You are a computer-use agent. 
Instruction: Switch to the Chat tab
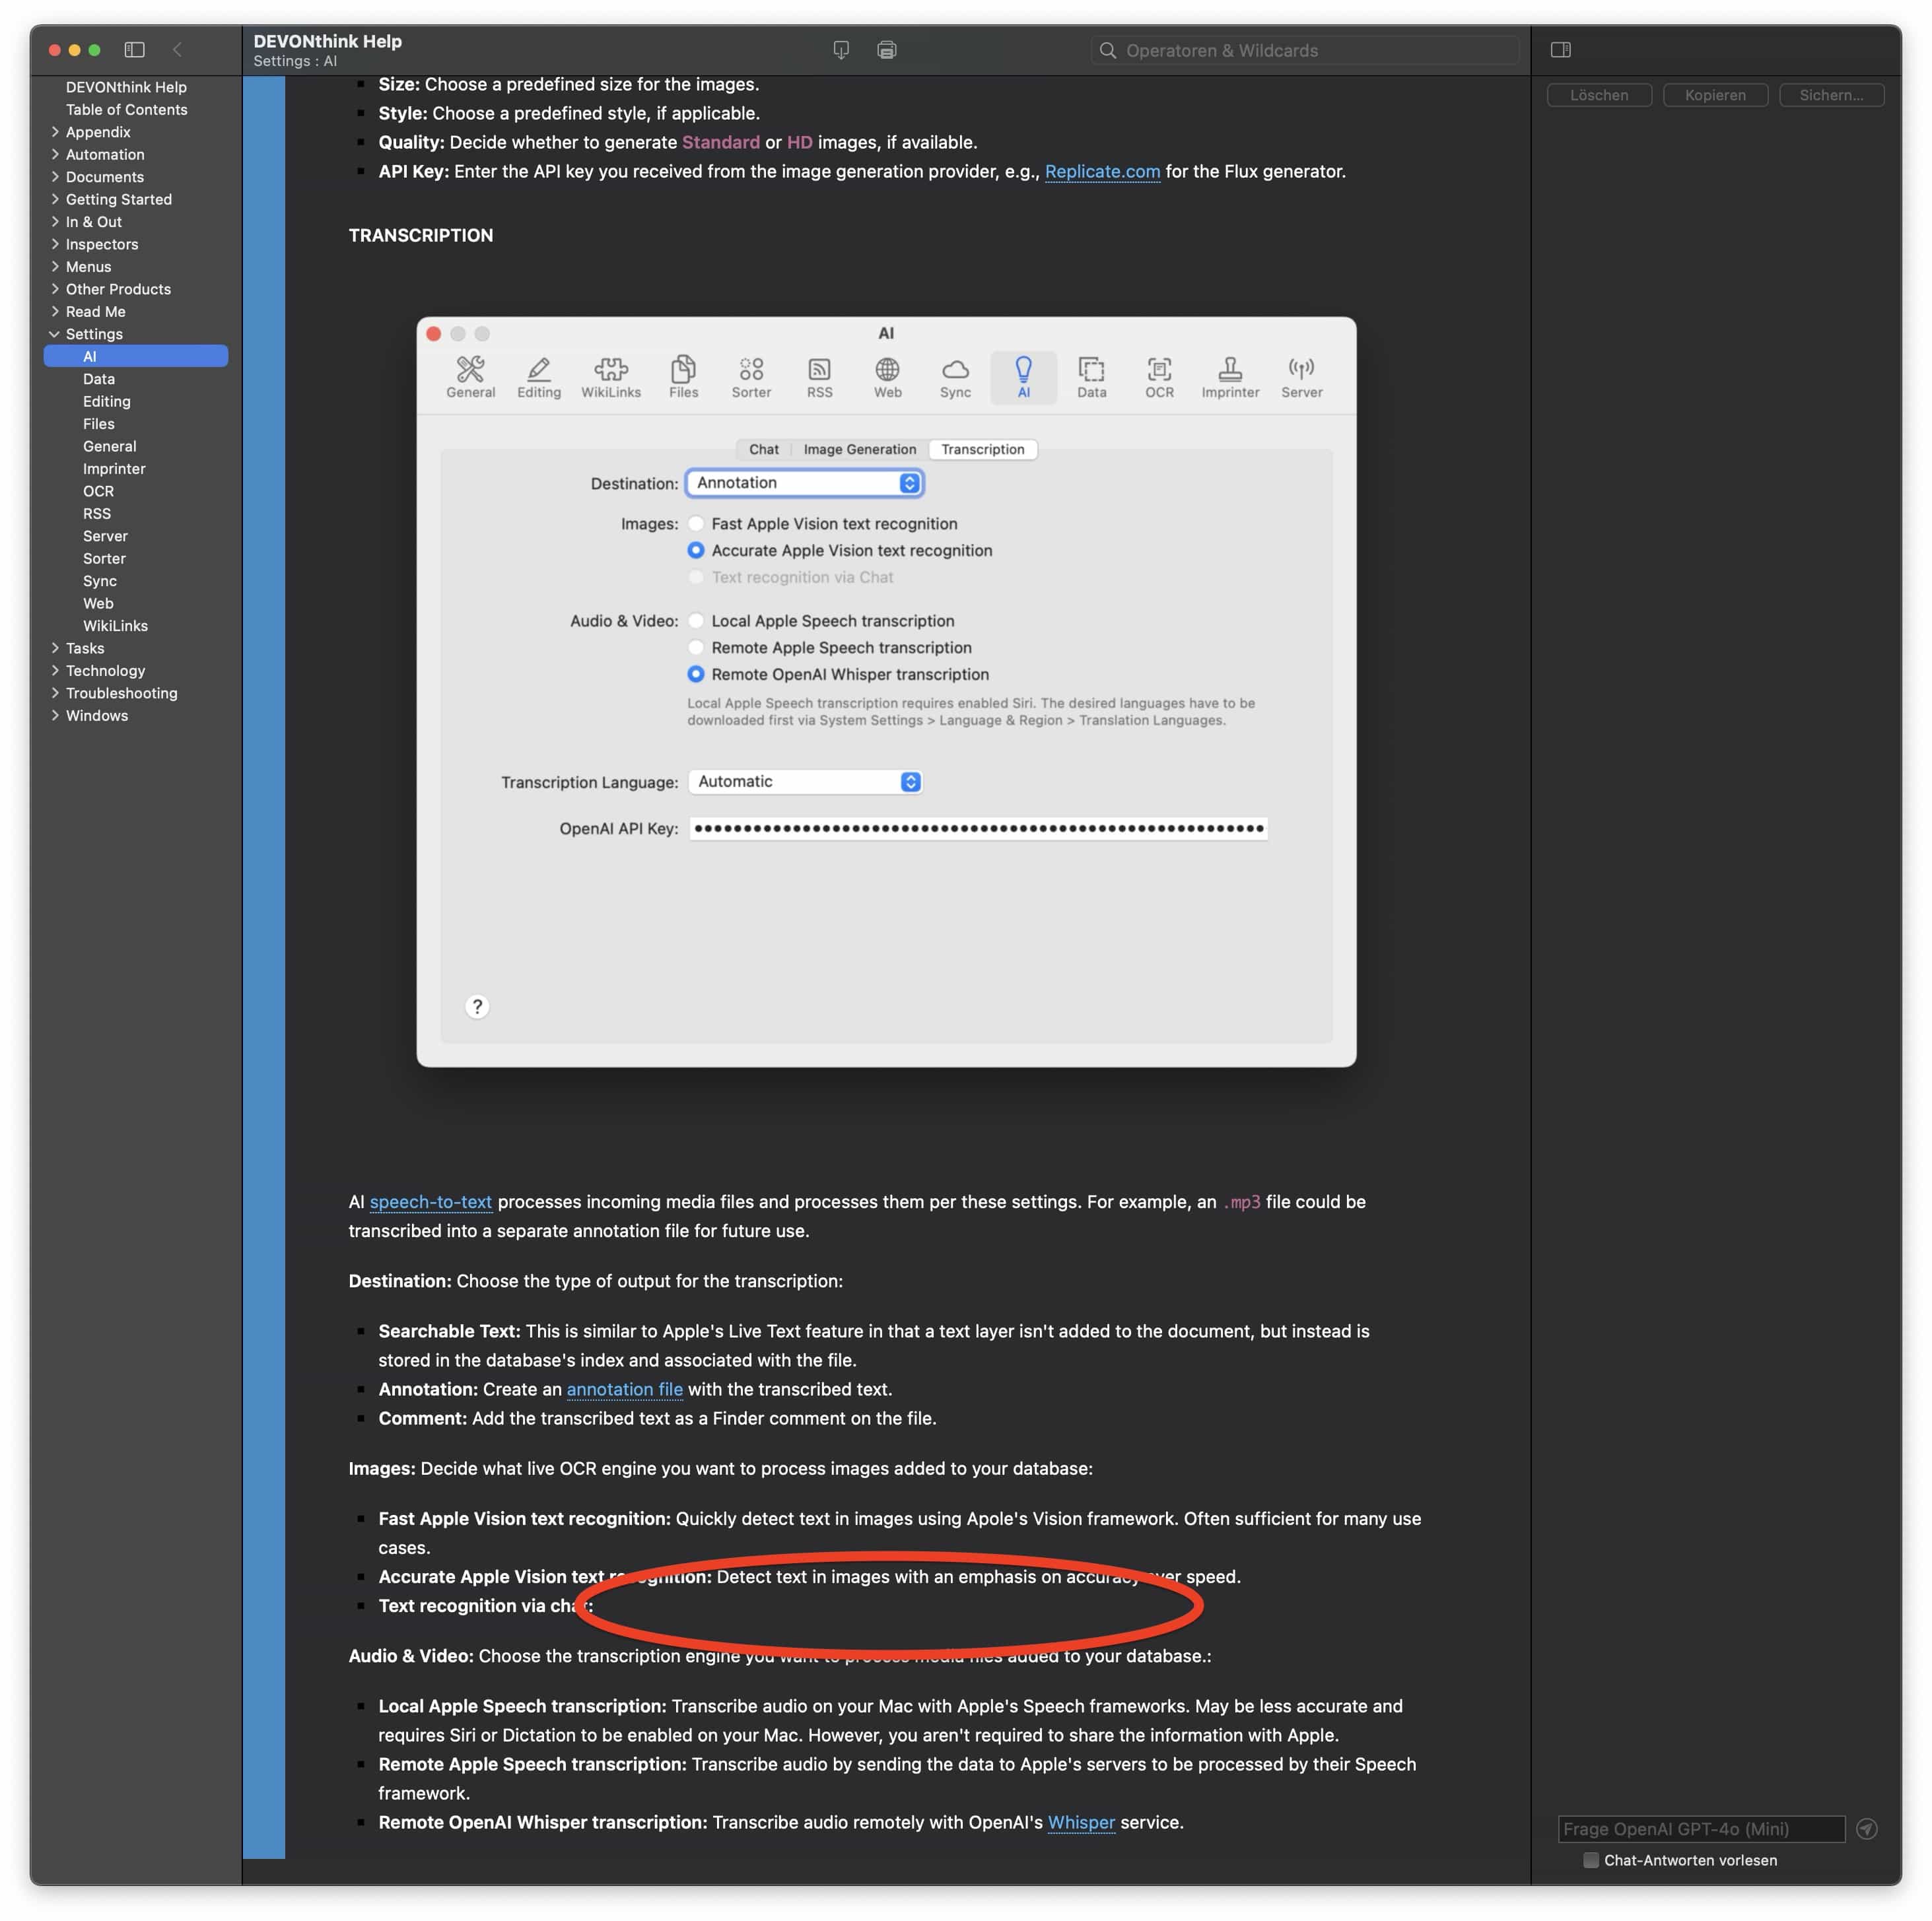point(764,449)
